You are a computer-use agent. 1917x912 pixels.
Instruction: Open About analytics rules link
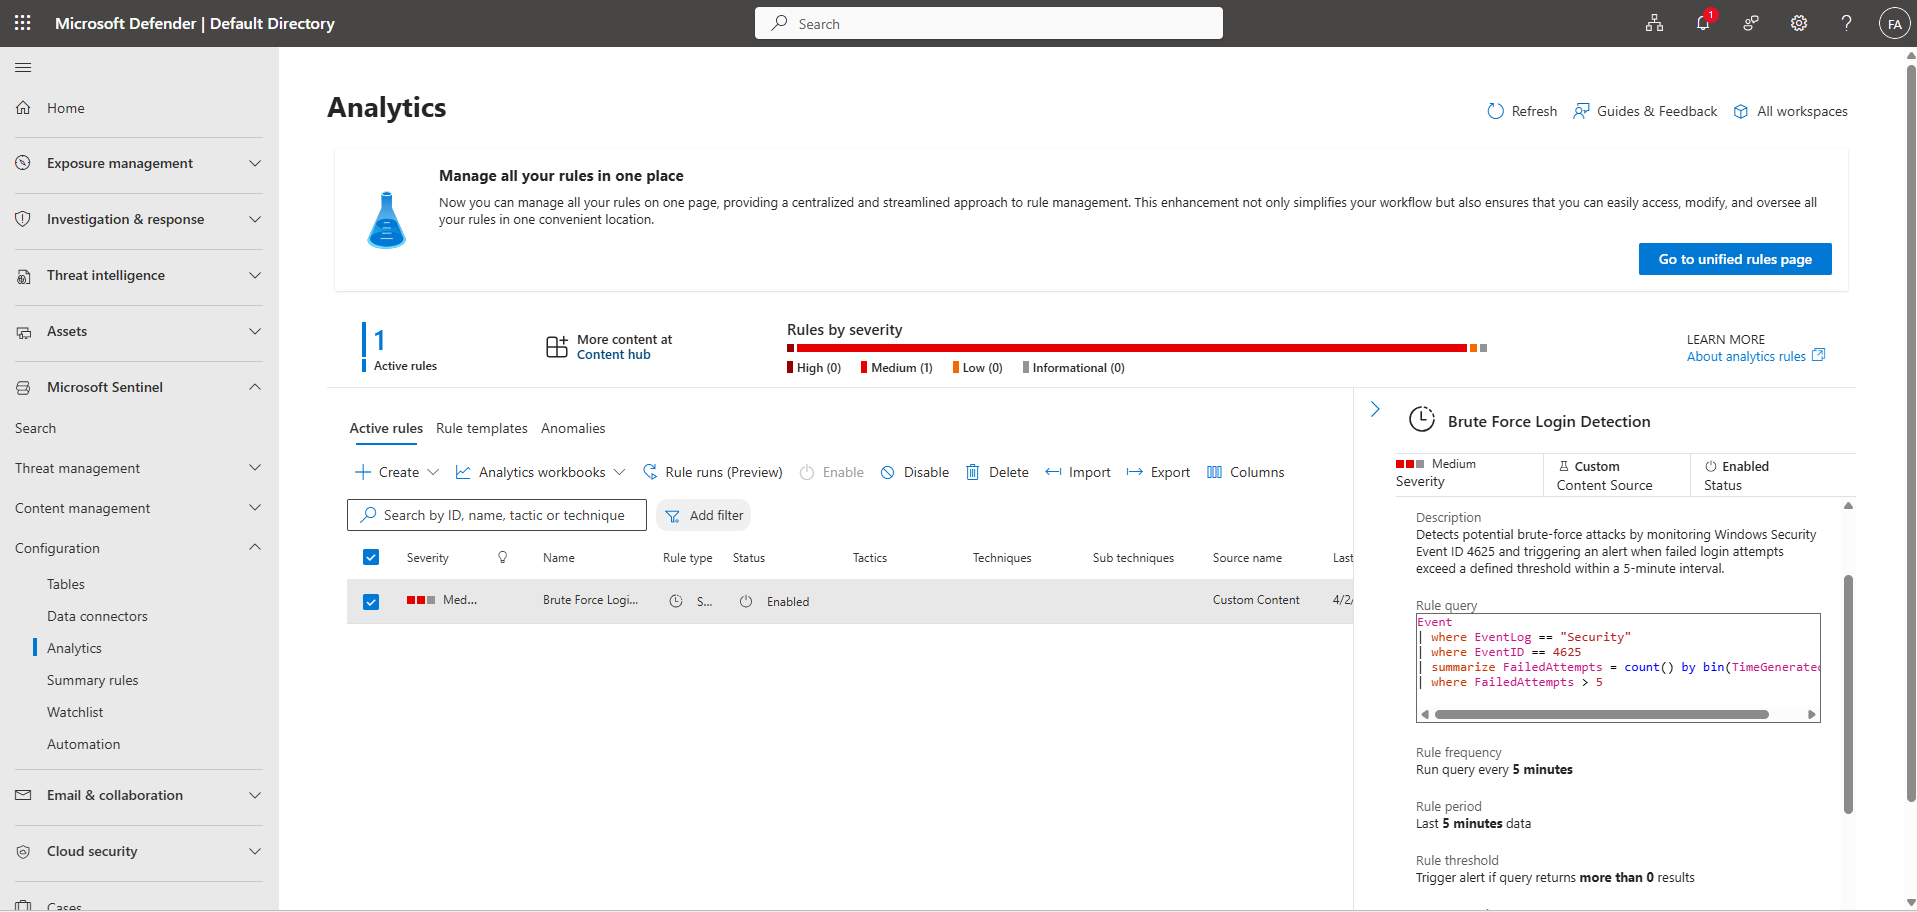coord(1755,356)
